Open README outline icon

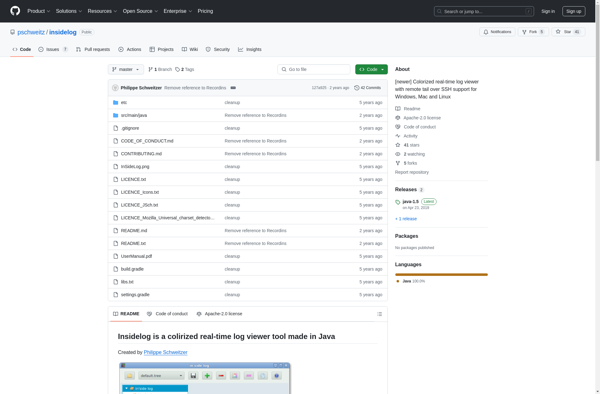379,314
